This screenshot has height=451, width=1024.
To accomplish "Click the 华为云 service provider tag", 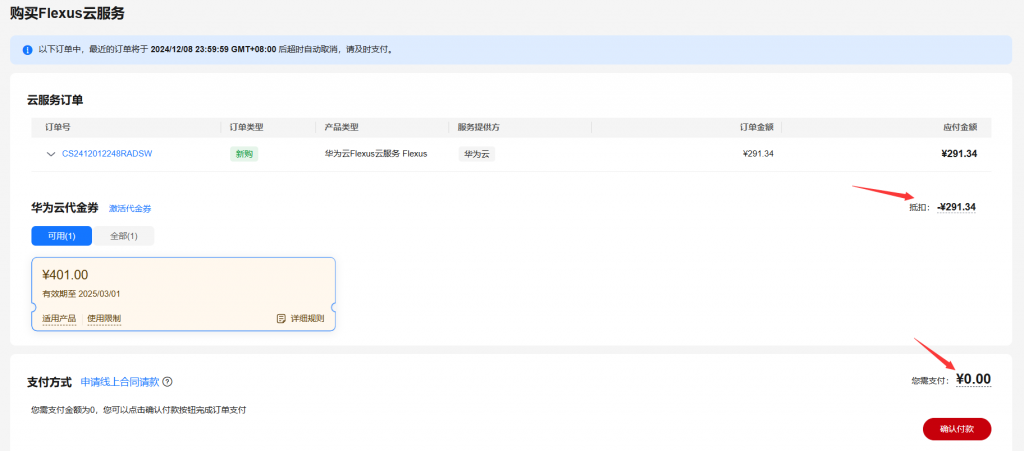I will click(x=477, y=154).
